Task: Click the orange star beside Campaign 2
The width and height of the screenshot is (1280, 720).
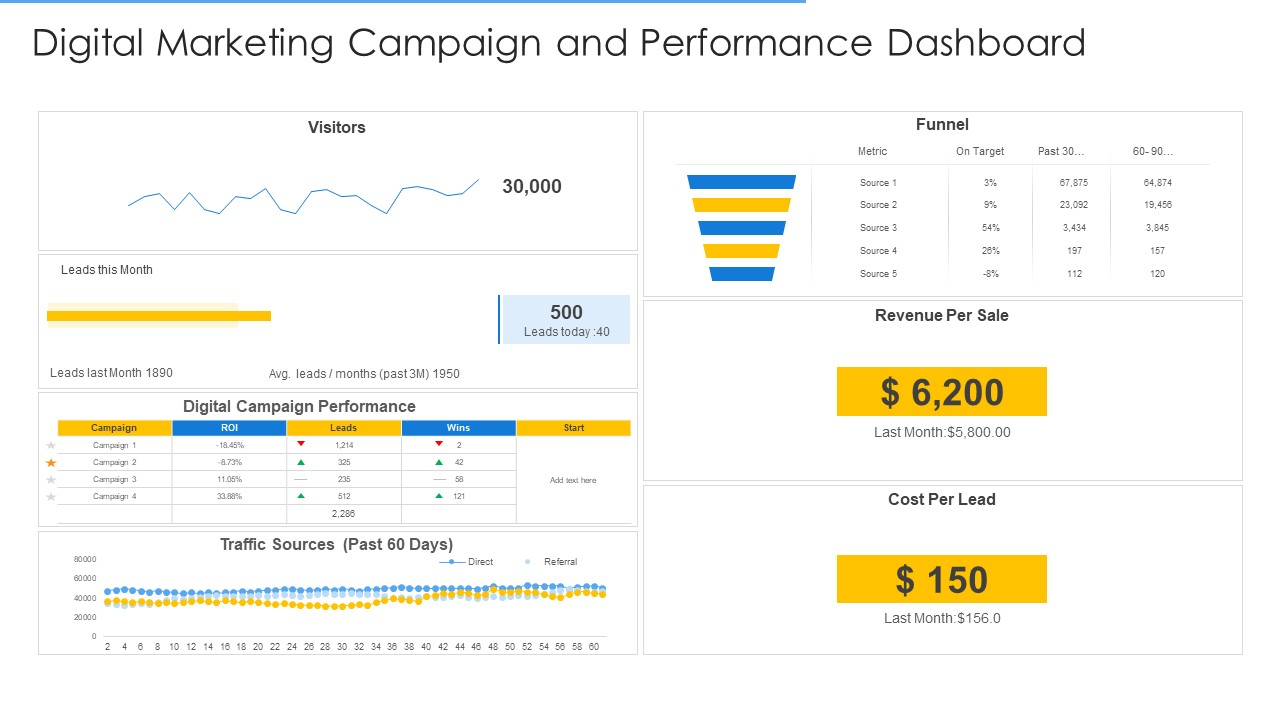Action: [x=51, y=463]
